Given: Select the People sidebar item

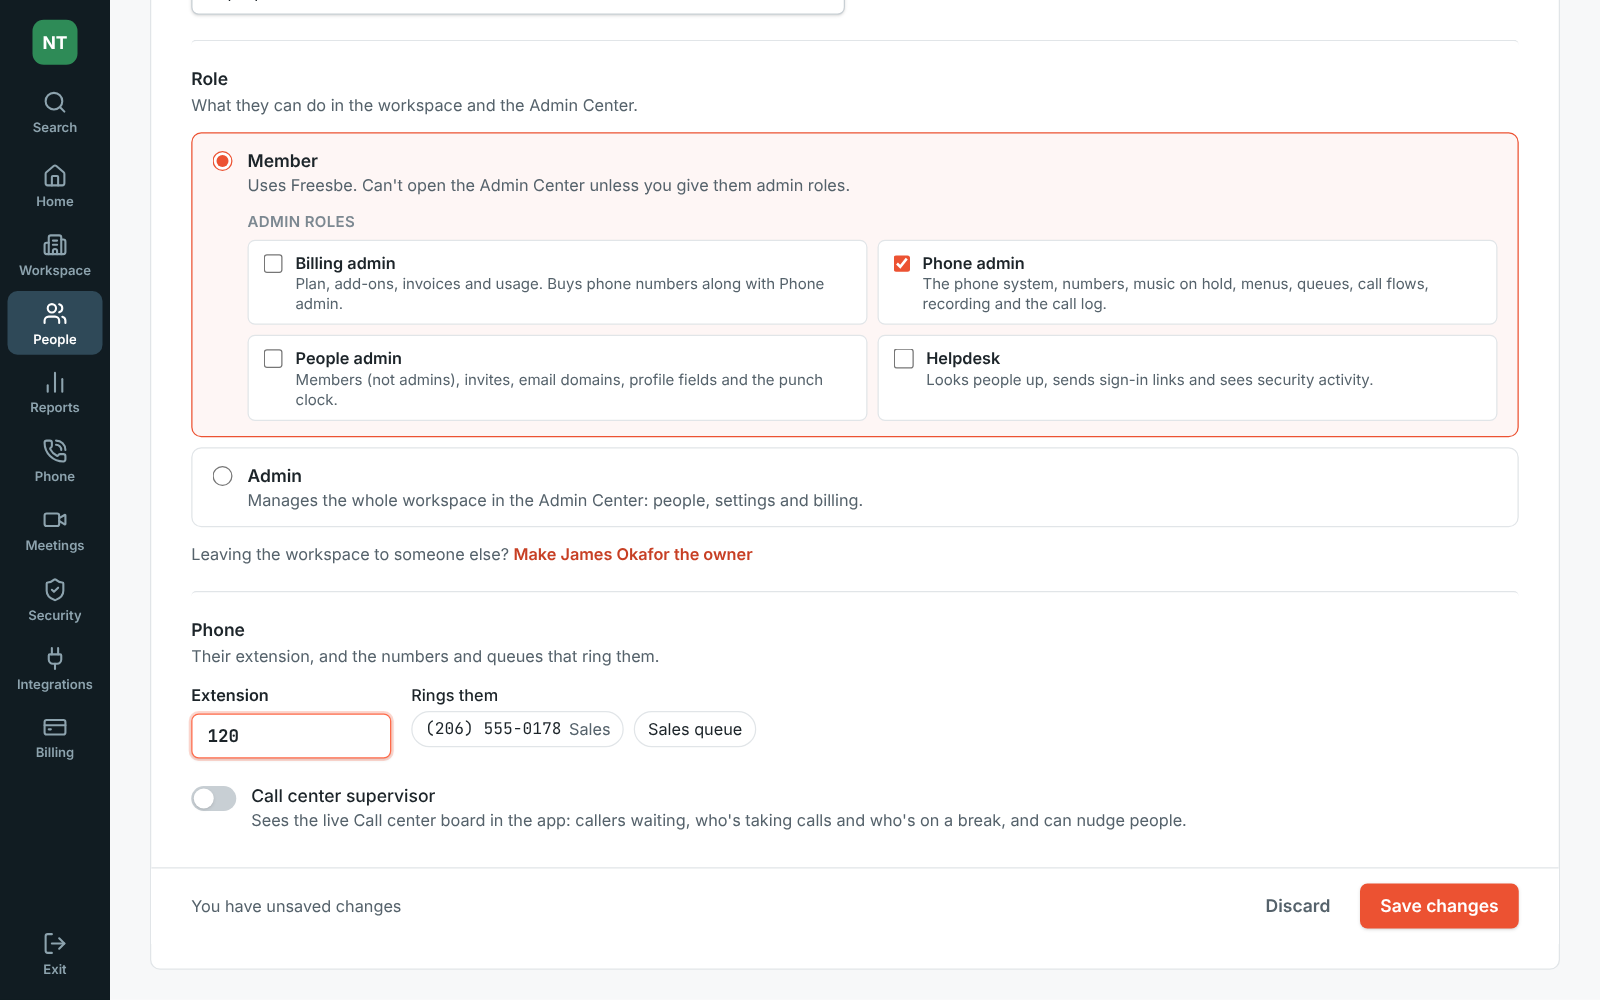Looking at the screenshot, I should pyautogui.click(x=55, y=324).
